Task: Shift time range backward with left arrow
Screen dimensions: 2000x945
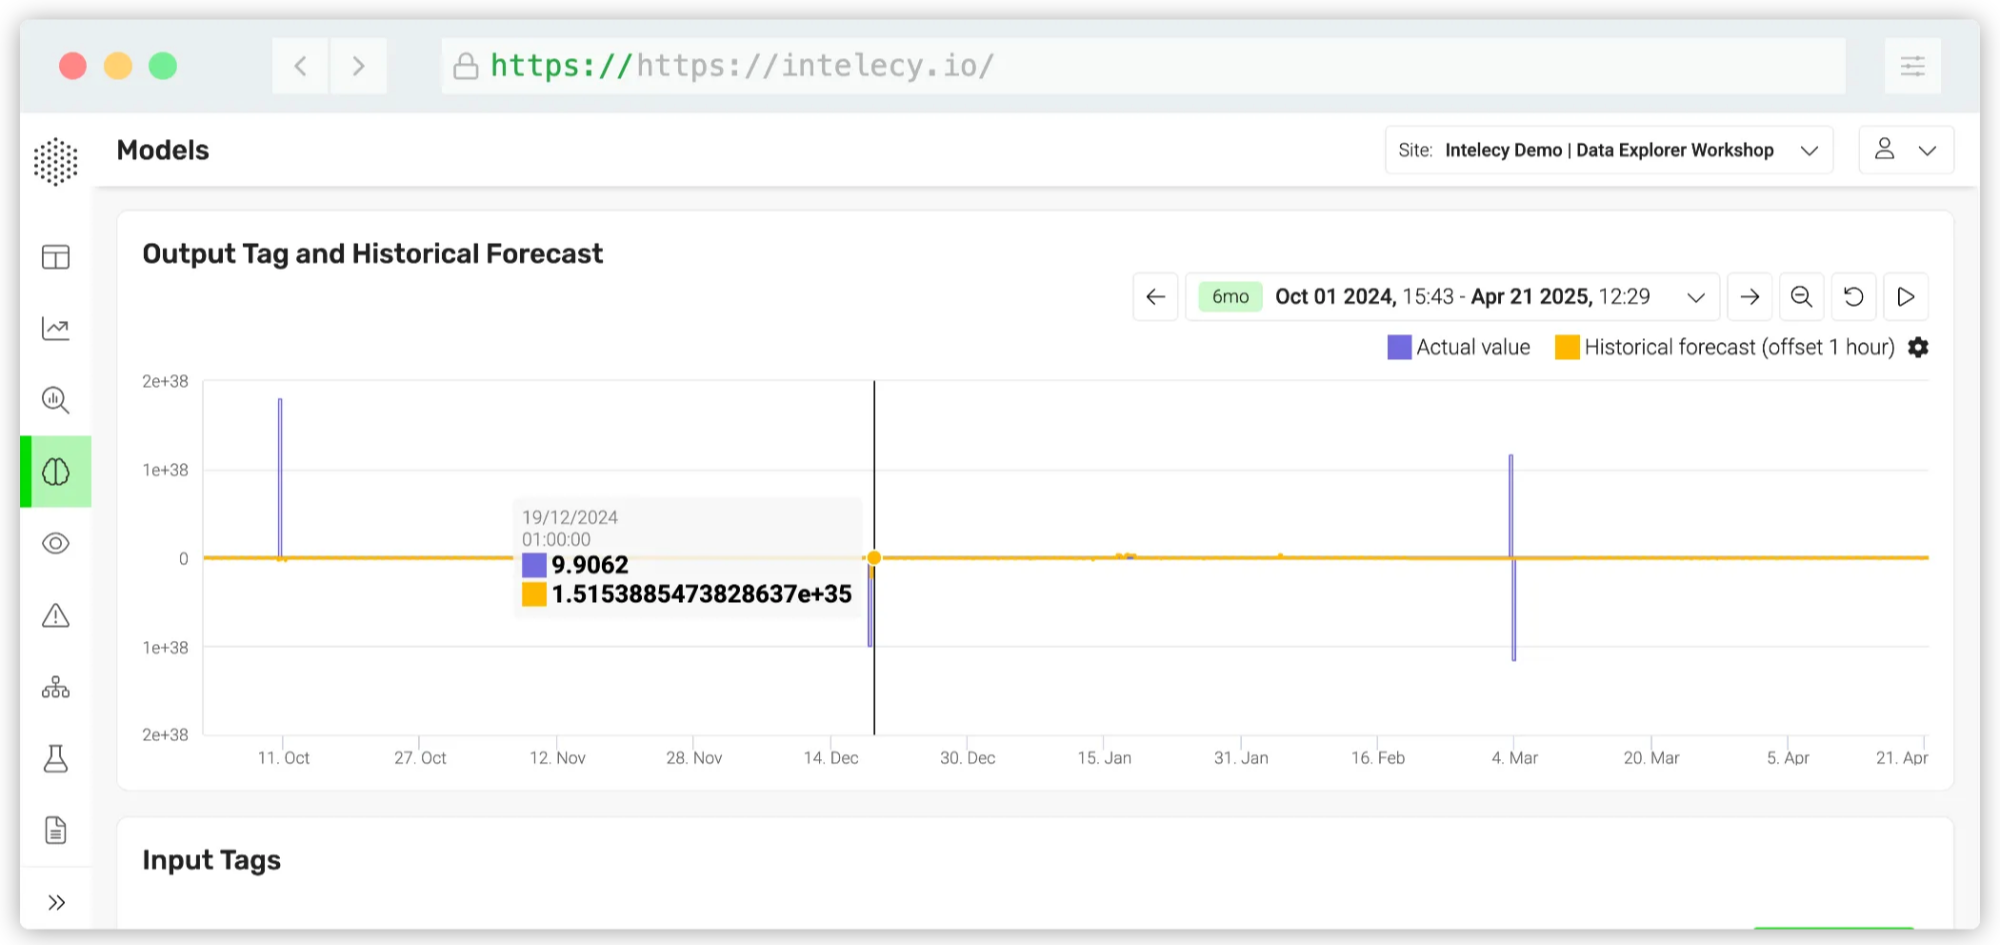Action: coord(1156,297)
